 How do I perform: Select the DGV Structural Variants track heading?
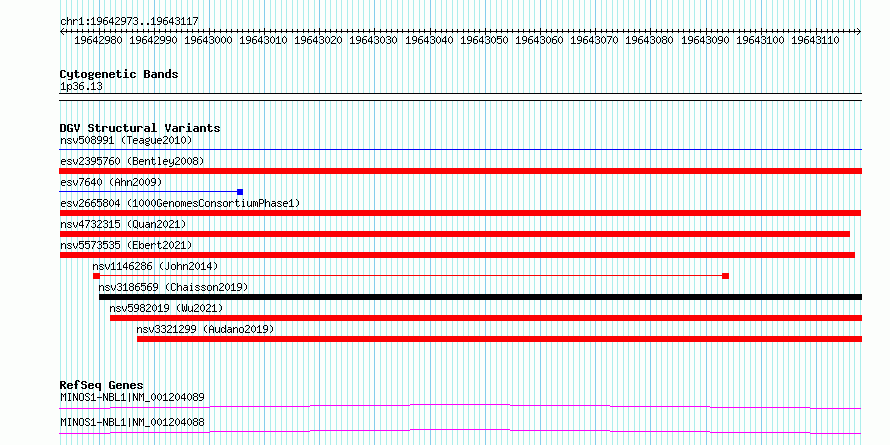(140, 128)
